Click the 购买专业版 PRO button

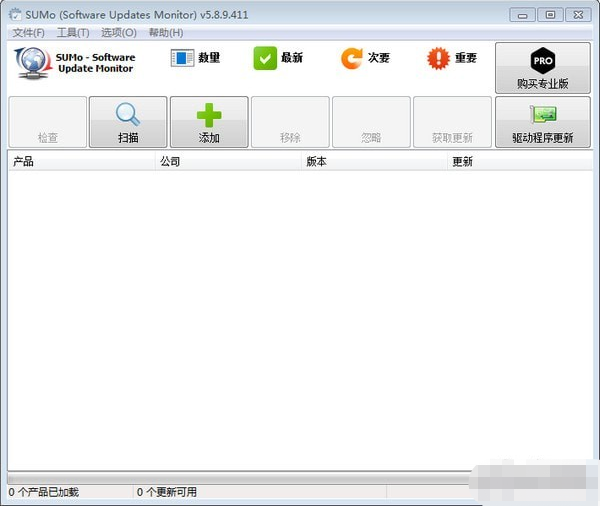tap(543, 68)
